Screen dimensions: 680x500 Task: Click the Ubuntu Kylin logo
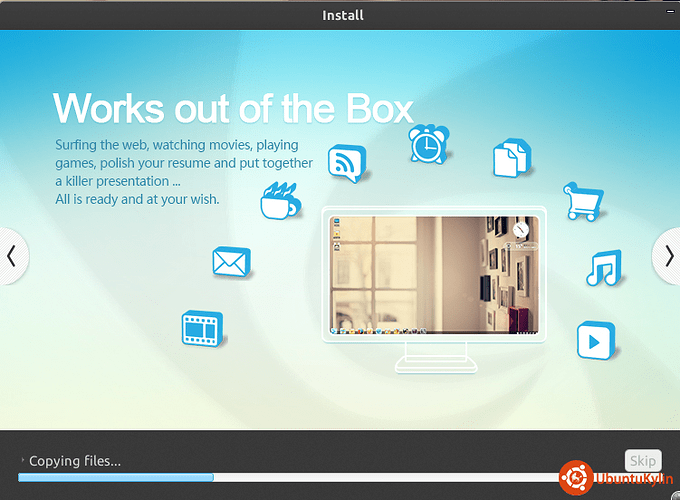[x=575, y=478]
